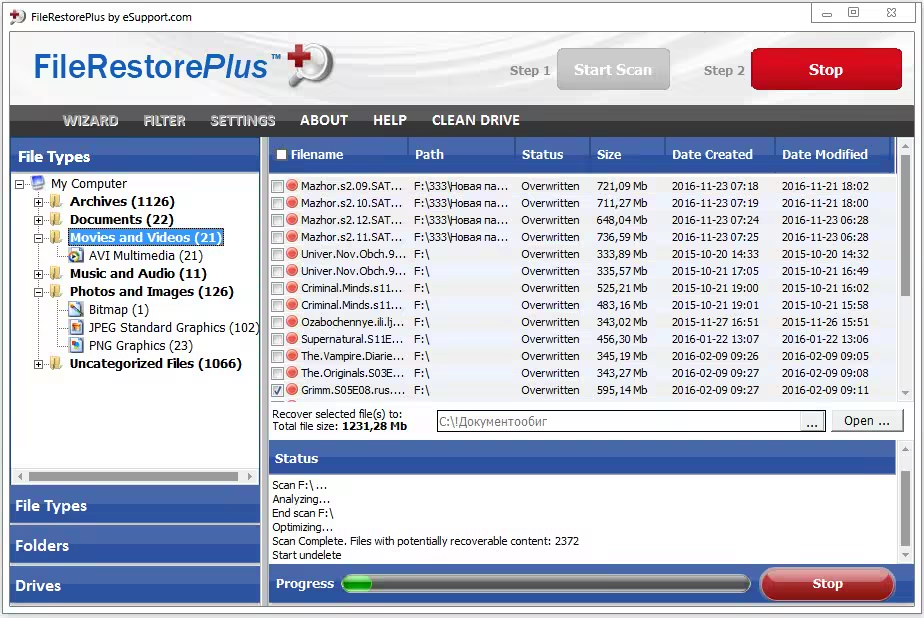Select the JPEG Standard Graphics icon
924x618 pixels.
click(x=76, y=327)
